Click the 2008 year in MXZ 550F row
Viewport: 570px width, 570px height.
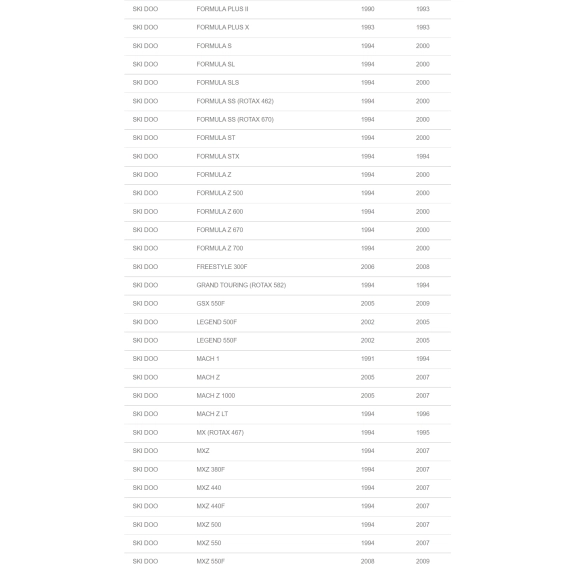coord(367,562)
